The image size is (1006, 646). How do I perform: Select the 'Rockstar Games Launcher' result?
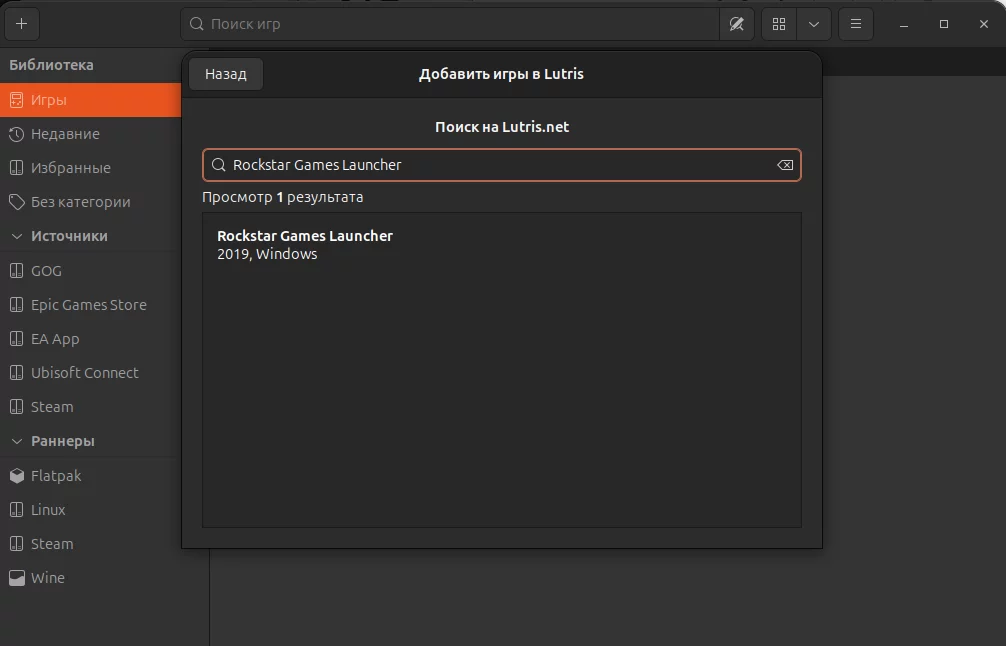[502, 244]
